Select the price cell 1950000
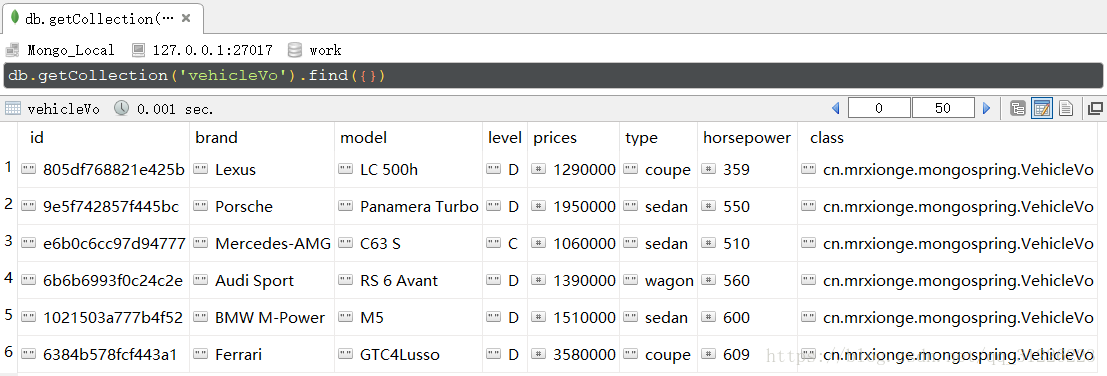This screenshot has width=1107, height=376. pos(573,206)
